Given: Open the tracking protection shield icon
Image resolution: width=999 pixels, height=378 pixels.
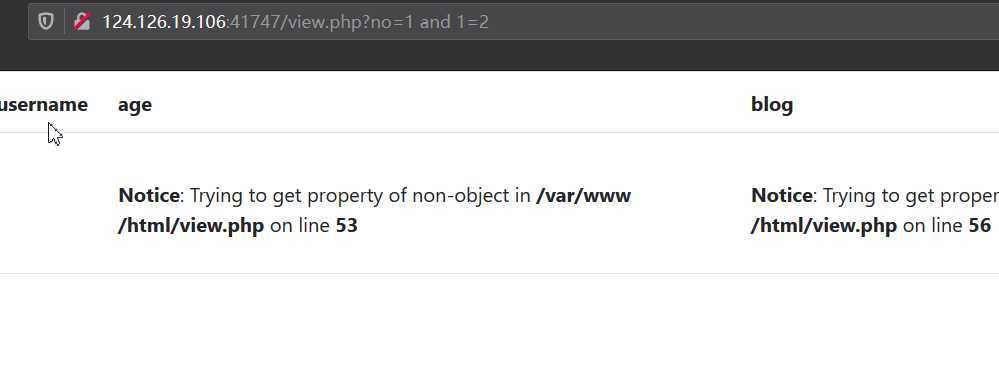Looking at the screenshot, I should (45, 22).
